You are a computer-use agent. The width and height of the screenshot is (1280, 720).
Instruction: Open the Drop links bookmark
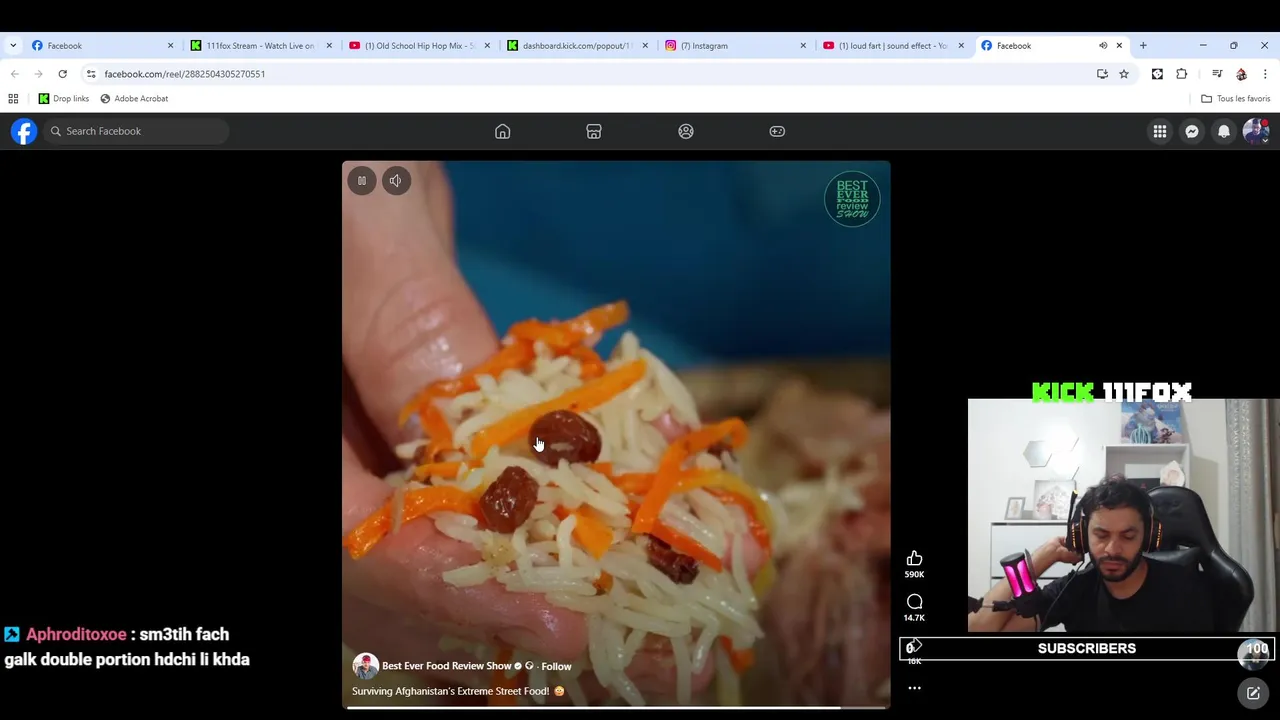[x=64, y=98]
